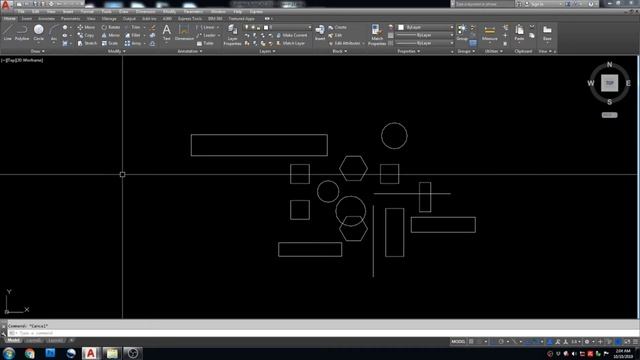640x360 pixels.
Task: Click the command line input field
Action: point(322,333)
